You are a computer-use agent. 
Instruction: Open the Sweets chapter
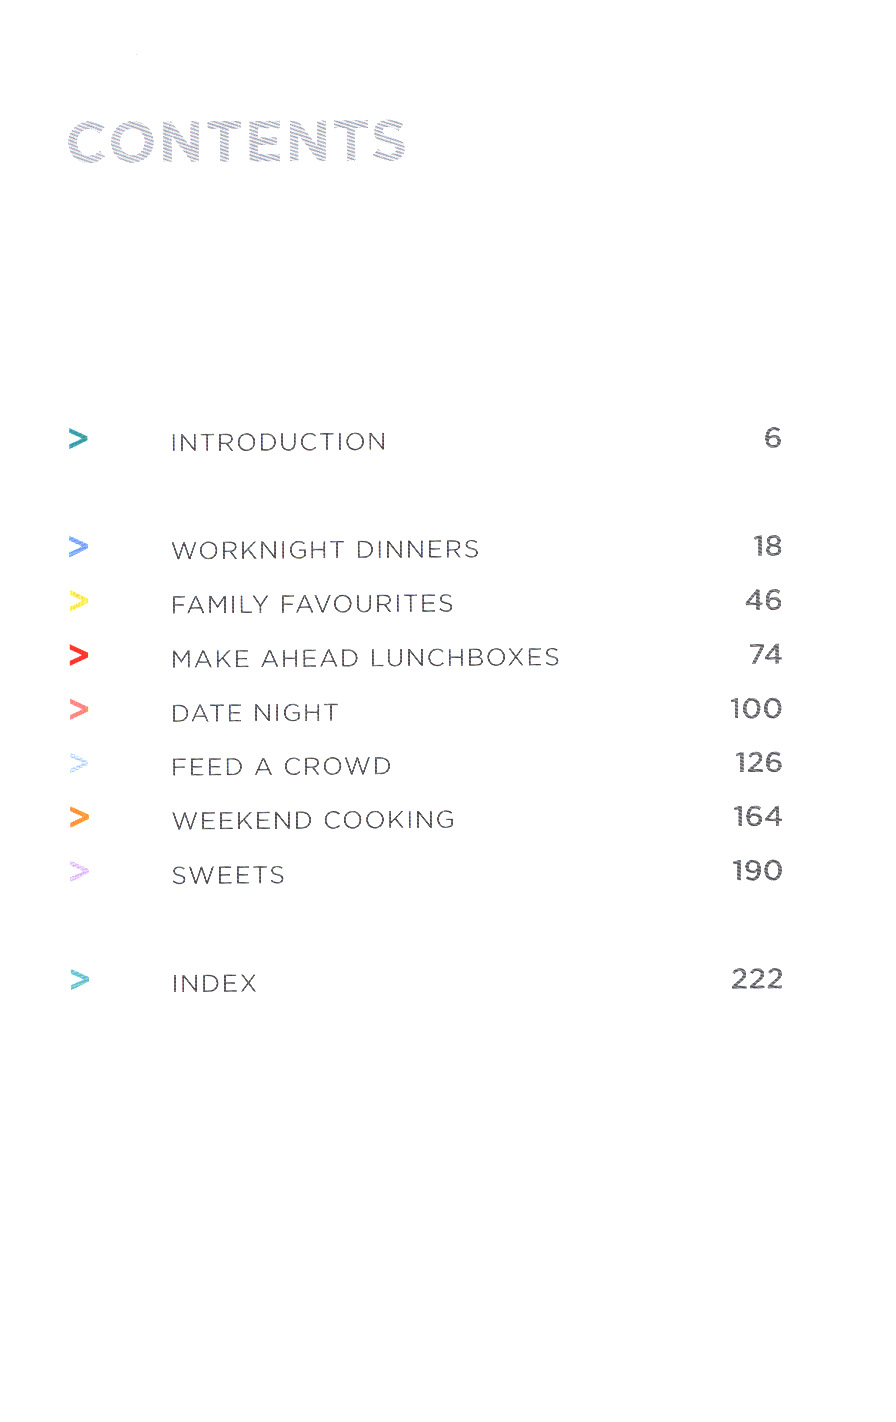(x=228, y=876)
